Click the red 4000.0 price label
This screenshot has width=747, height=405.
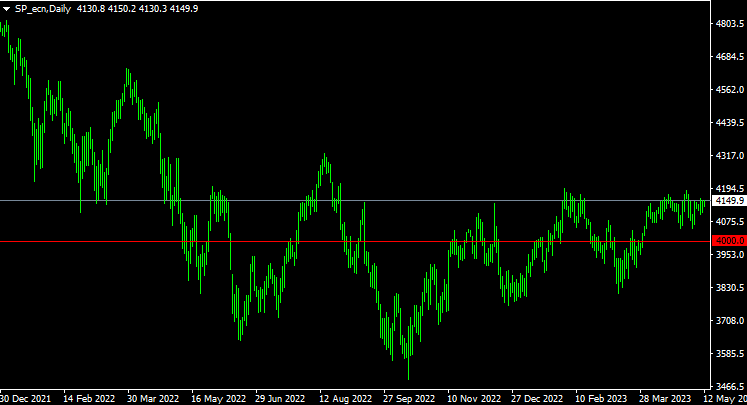[729, 241]
